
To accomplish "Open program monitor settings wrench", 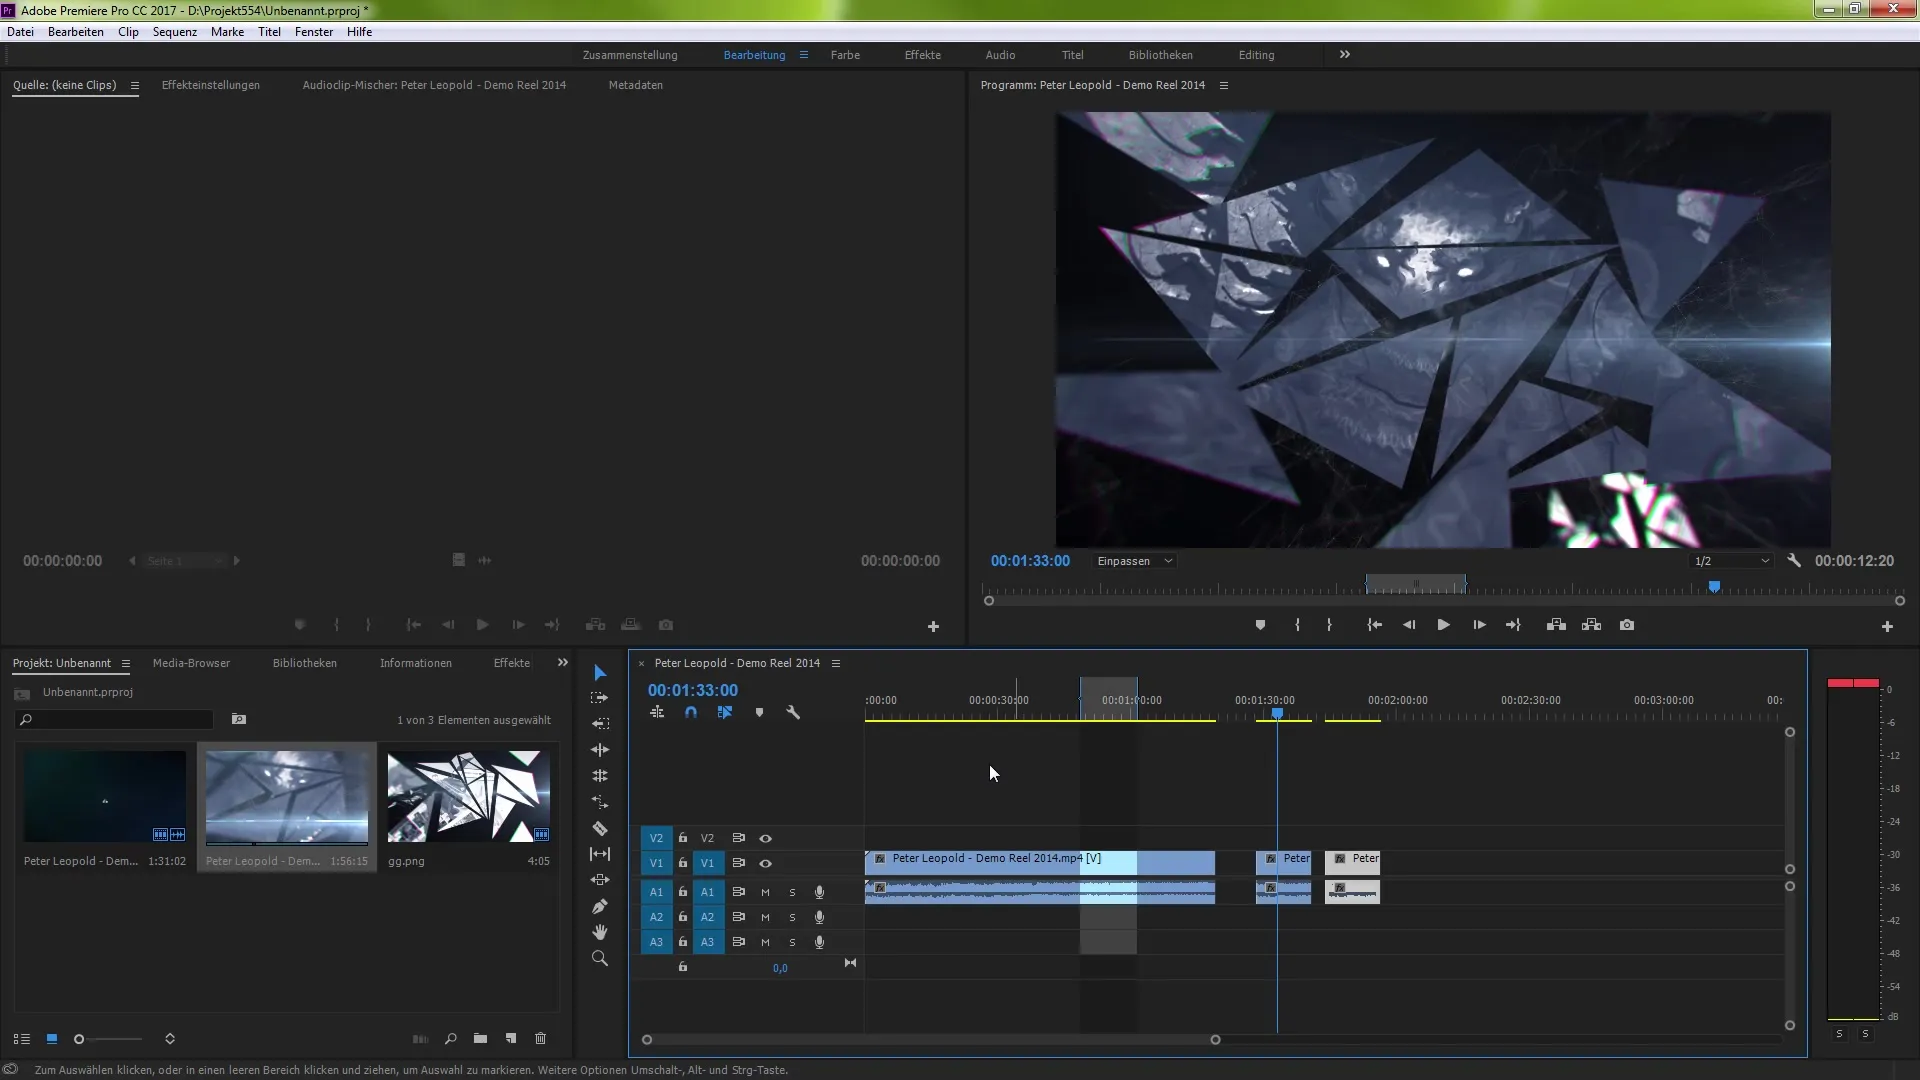I will click(1794, 561).
